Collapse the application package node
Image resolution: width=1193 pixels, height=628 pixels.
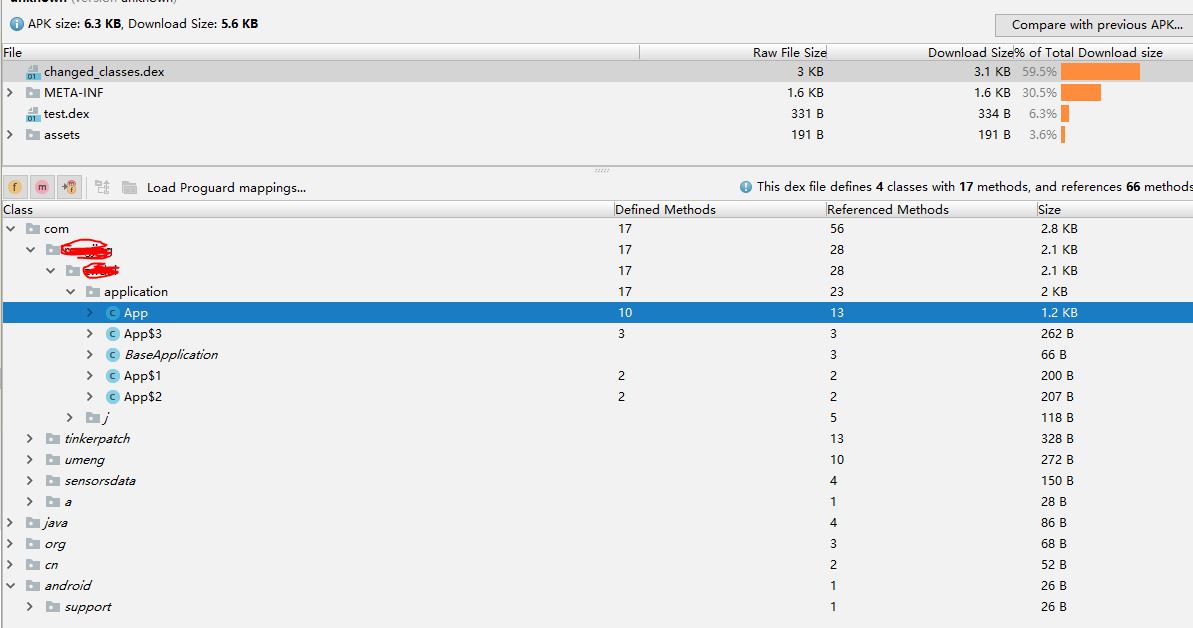(71, 292)
